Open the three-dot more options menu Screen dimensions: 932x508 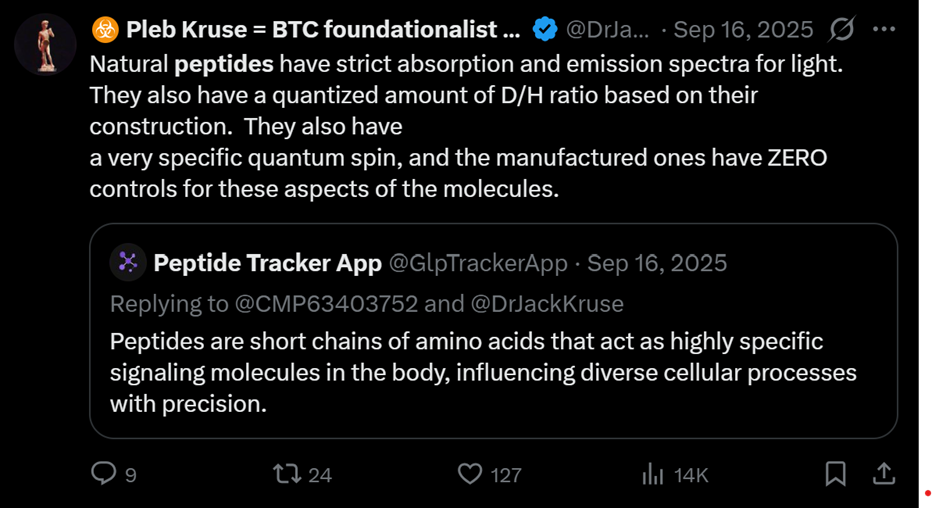coord(884,29)
